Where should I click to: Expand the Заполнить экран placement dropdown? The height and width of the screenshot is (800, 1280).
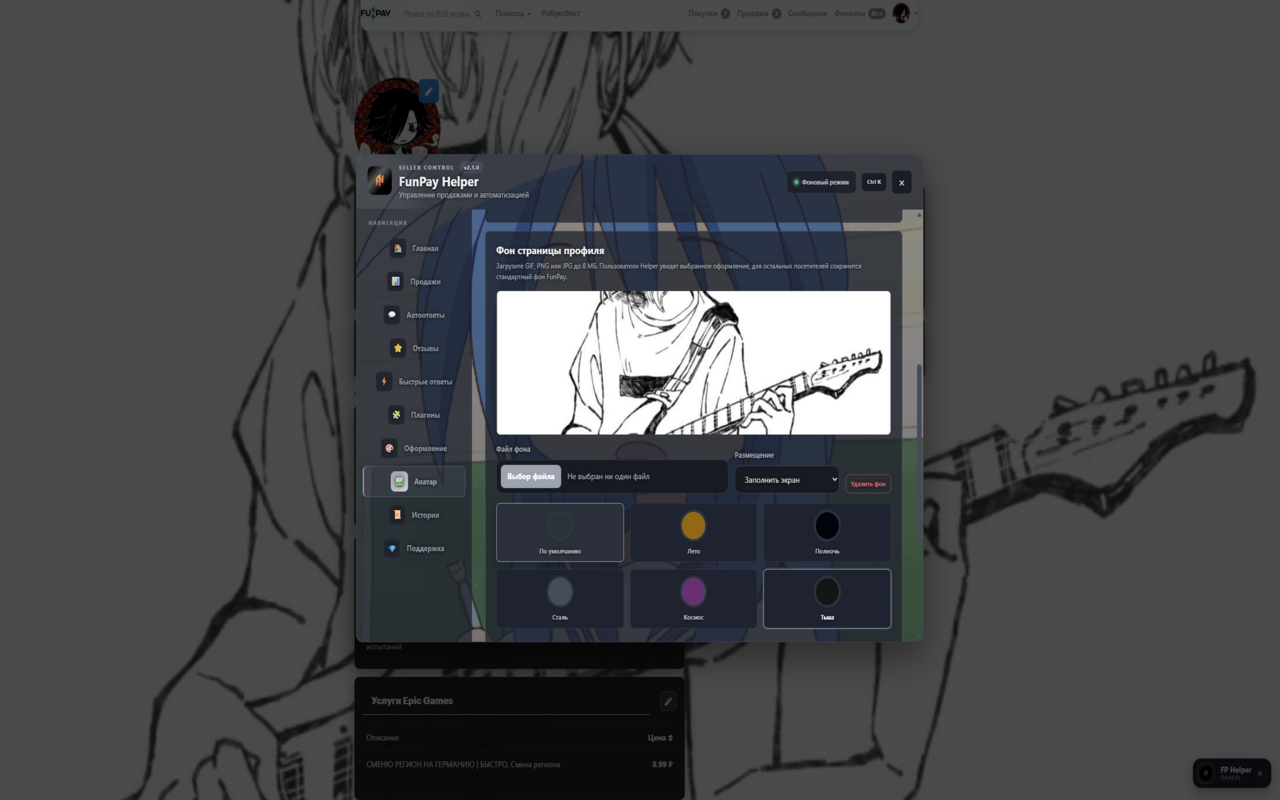(x=787, y=480)
